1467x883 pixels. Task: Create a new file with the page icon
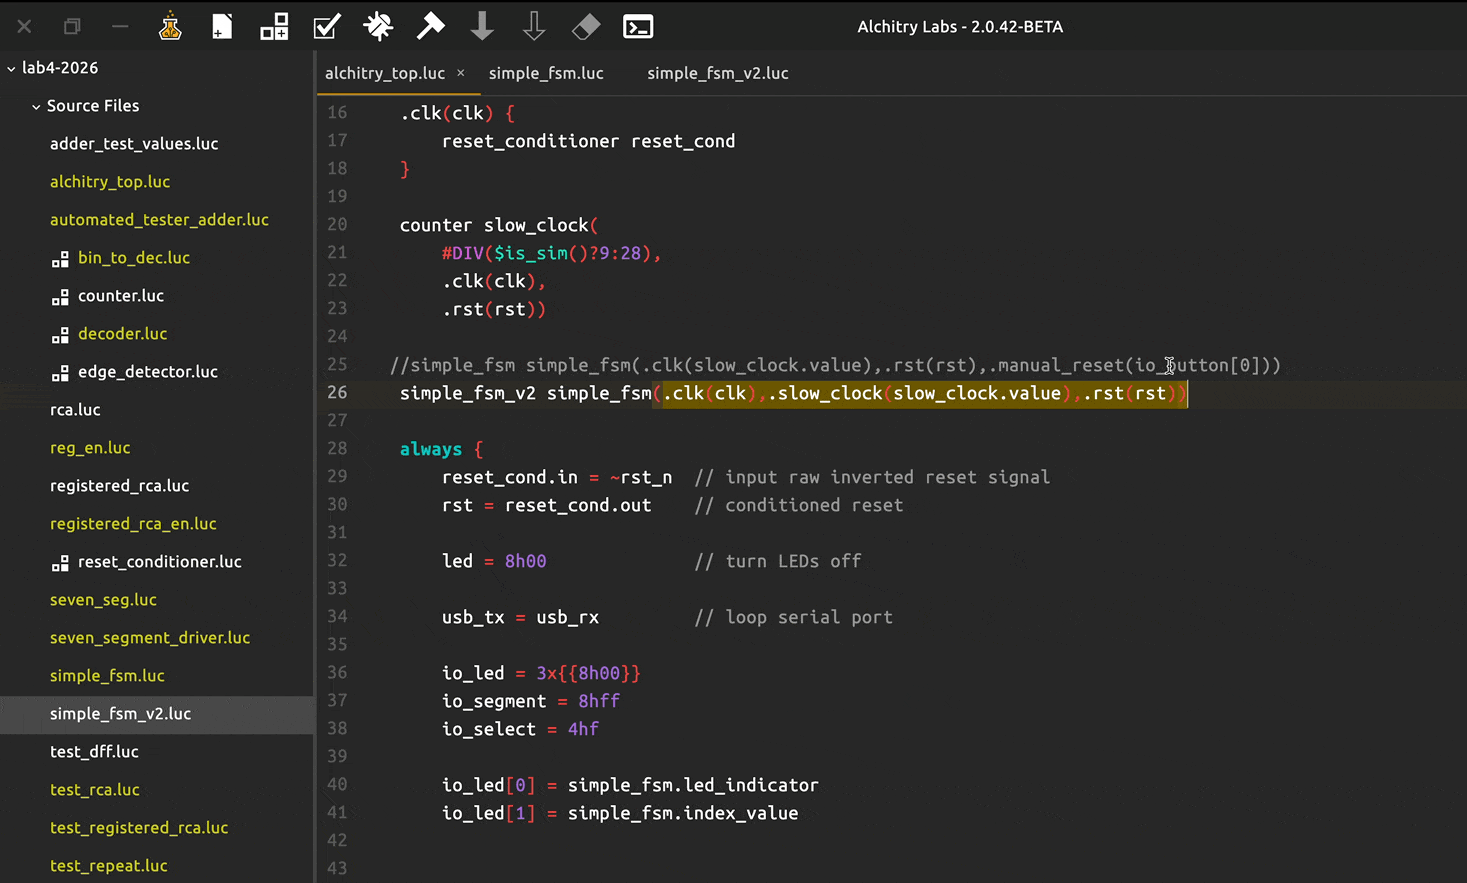222,27
